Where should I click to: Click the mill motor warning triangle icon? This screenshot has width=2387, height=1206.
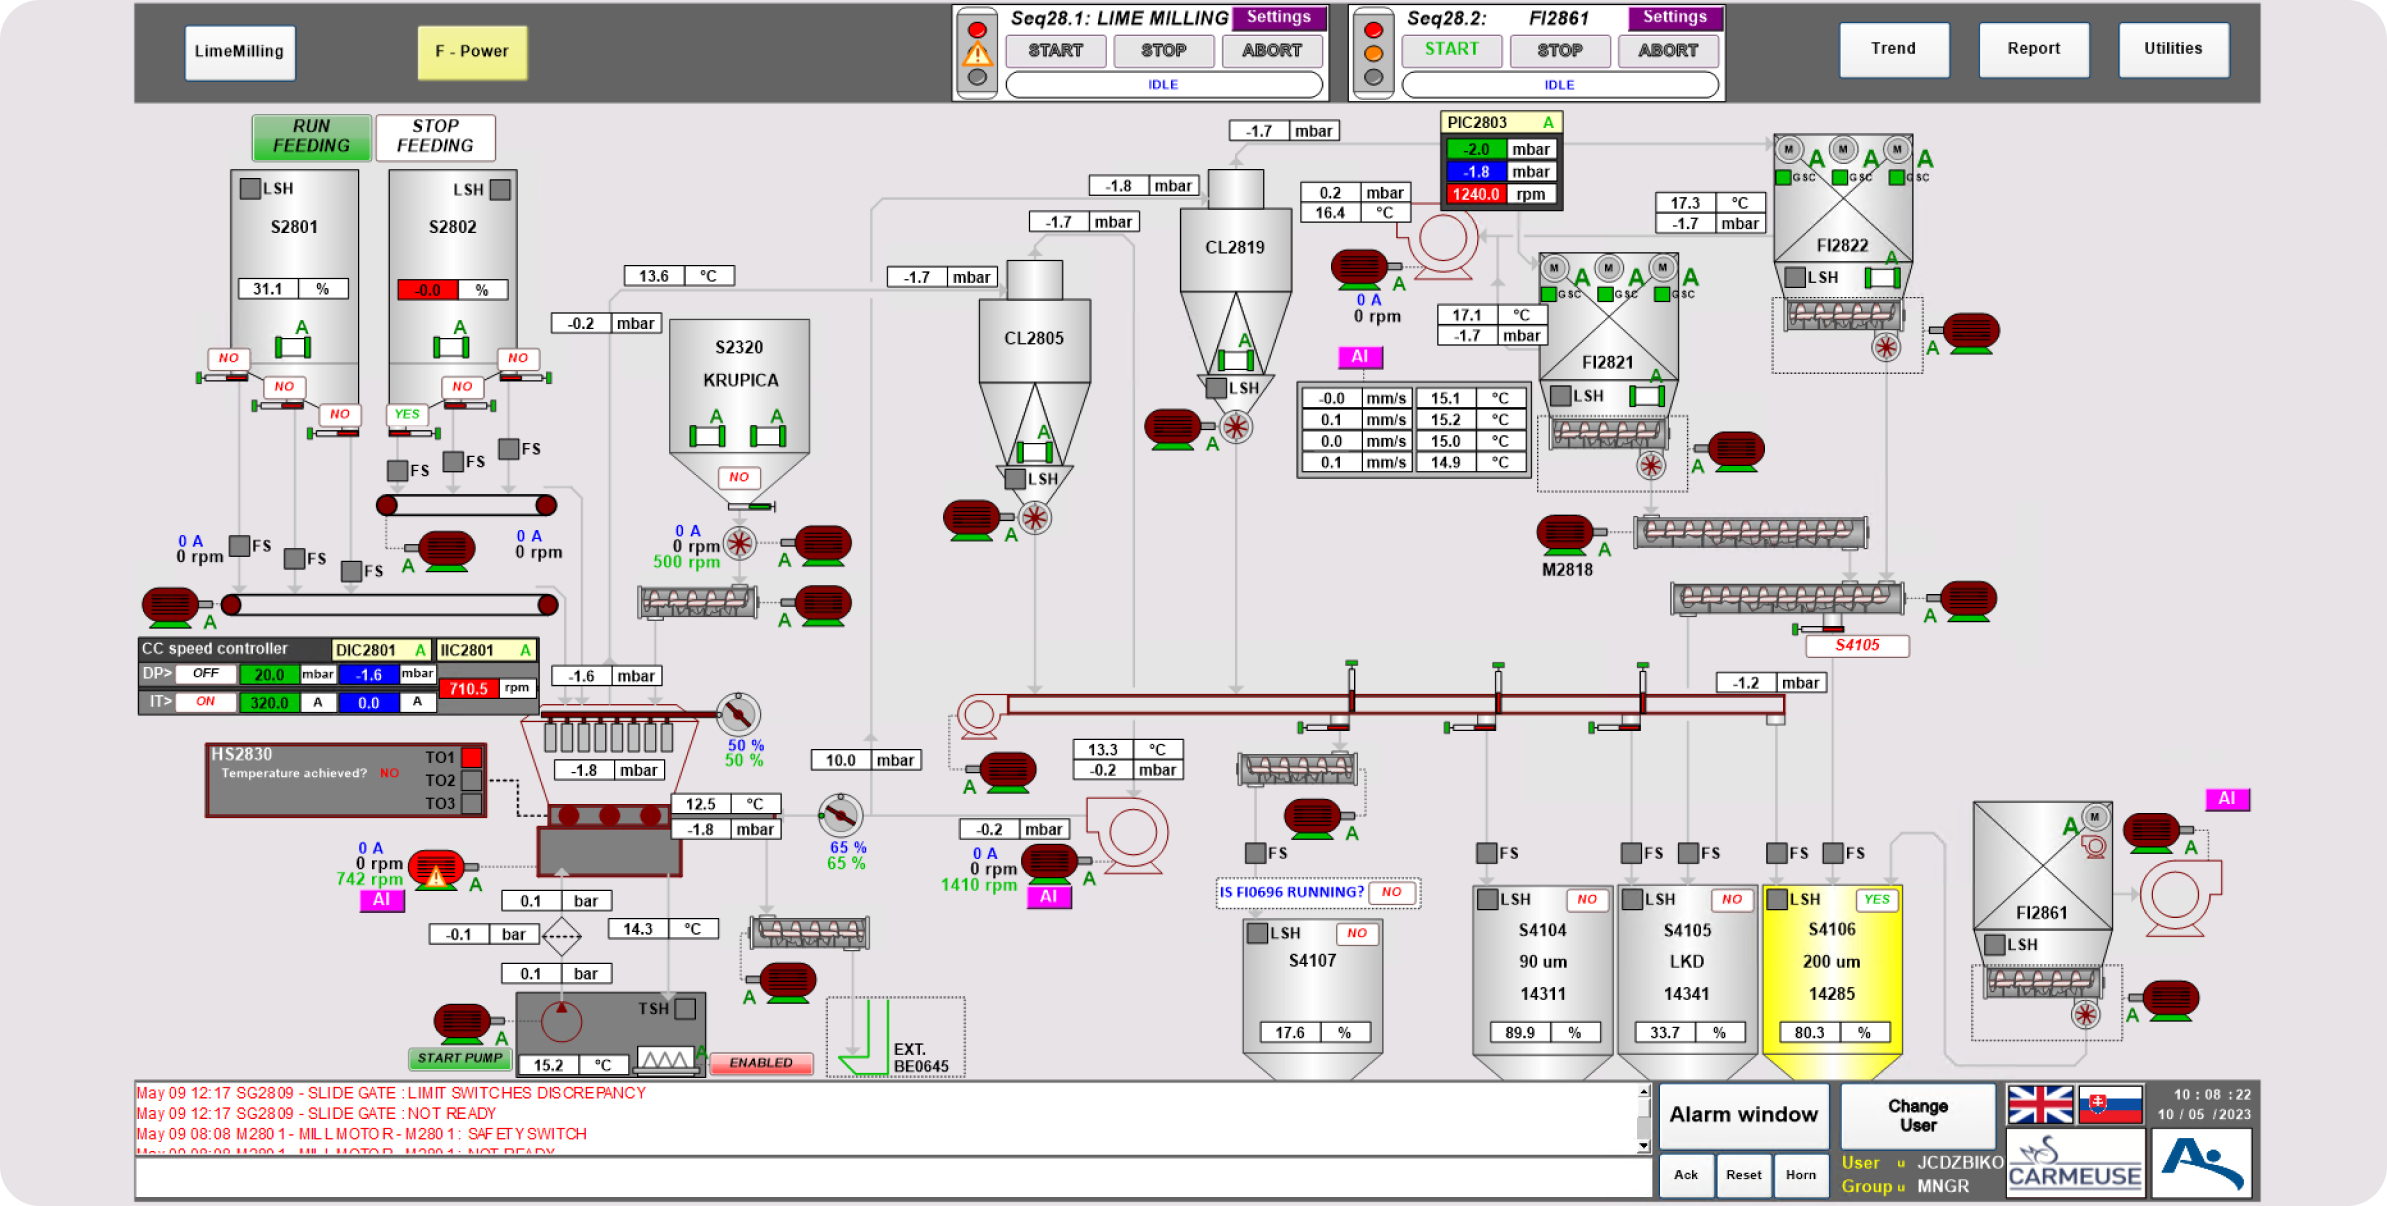[x=436, y=876]
